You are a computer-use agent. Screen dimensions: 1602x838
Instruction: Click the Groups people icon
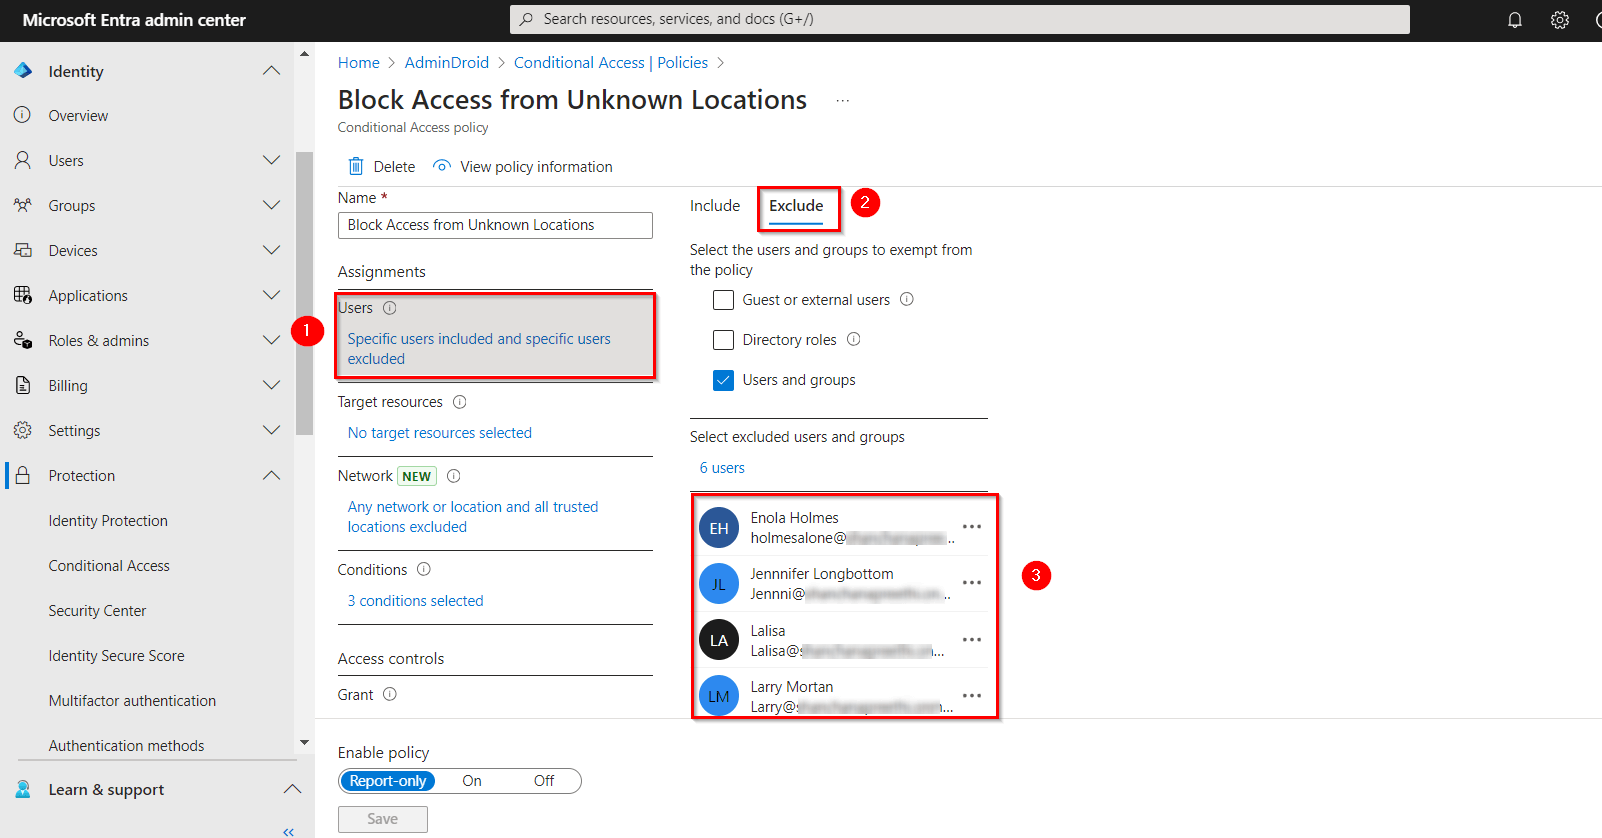pyautogui.click(x=22, y=205)
